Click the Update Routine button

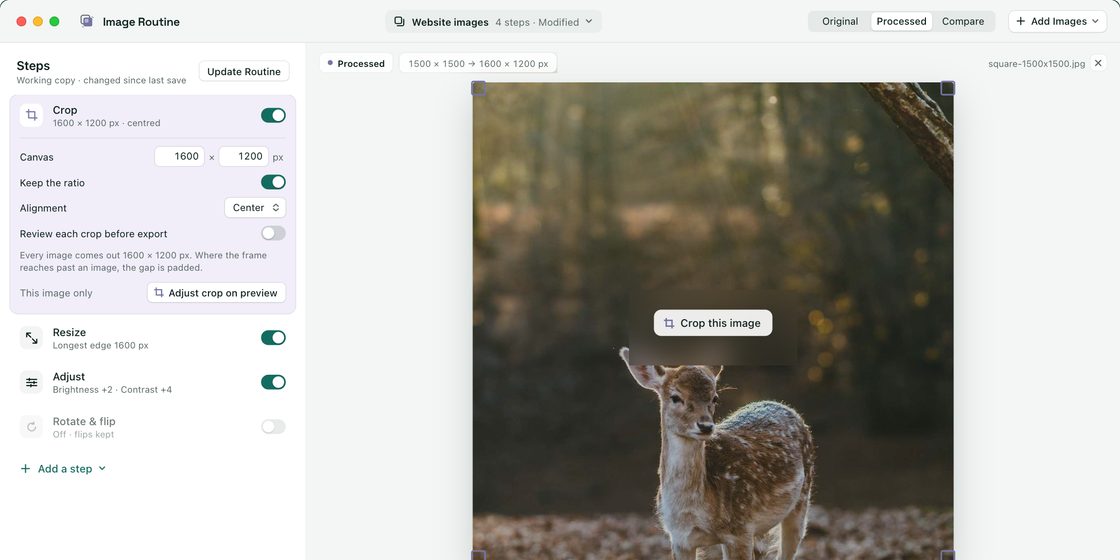point(244,71)
